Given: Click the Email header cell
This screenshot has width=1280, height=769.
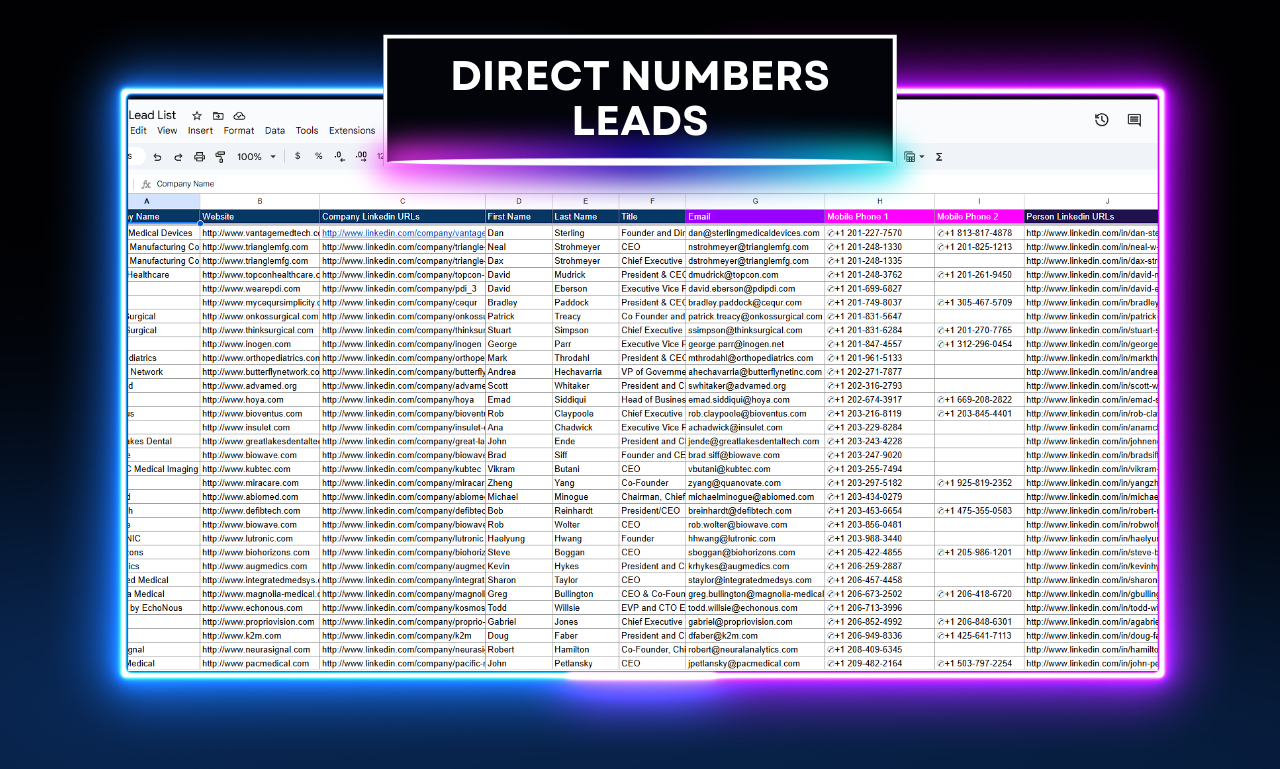Looking at the screenshot, I should [755, 216].
